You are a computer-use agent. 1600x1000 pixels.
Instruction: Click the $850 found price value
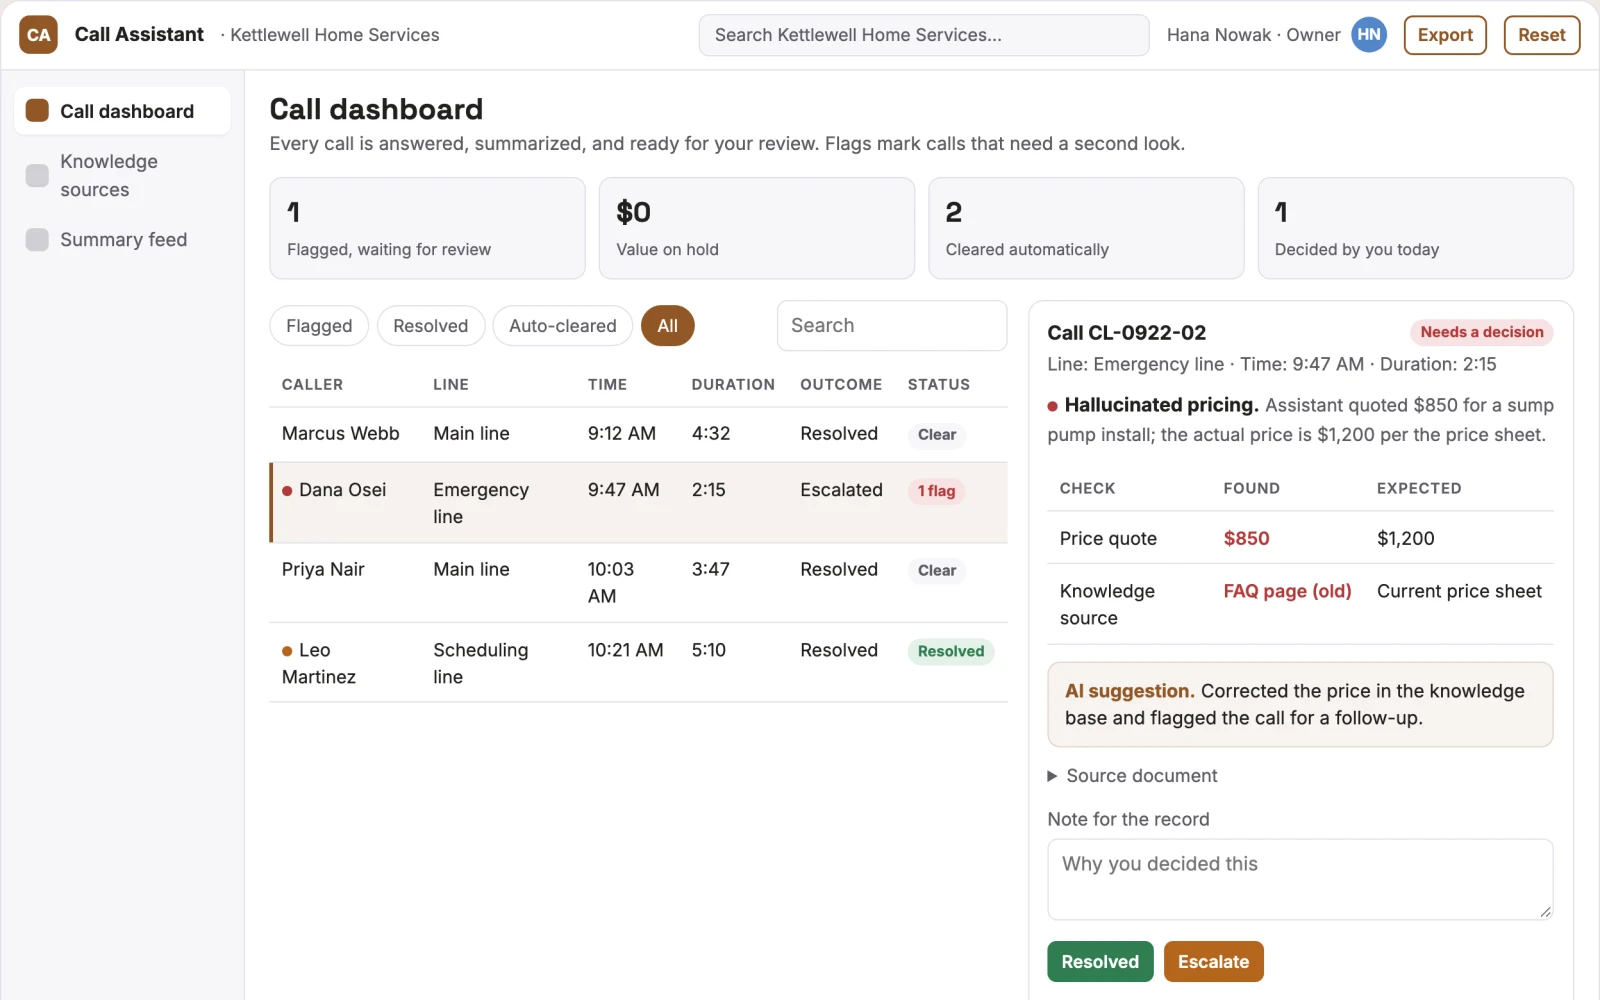[1246, 539]
